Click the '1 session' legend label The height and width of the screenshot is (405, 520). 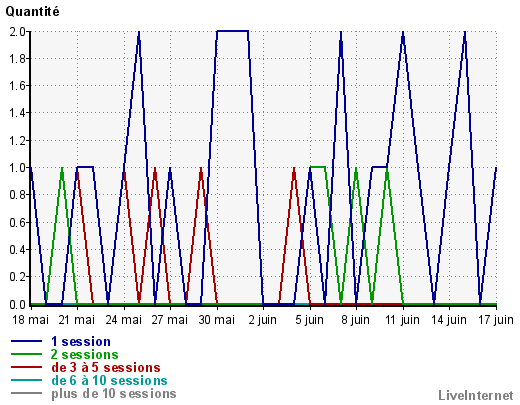pyautogui.click(x=81, y=342)
